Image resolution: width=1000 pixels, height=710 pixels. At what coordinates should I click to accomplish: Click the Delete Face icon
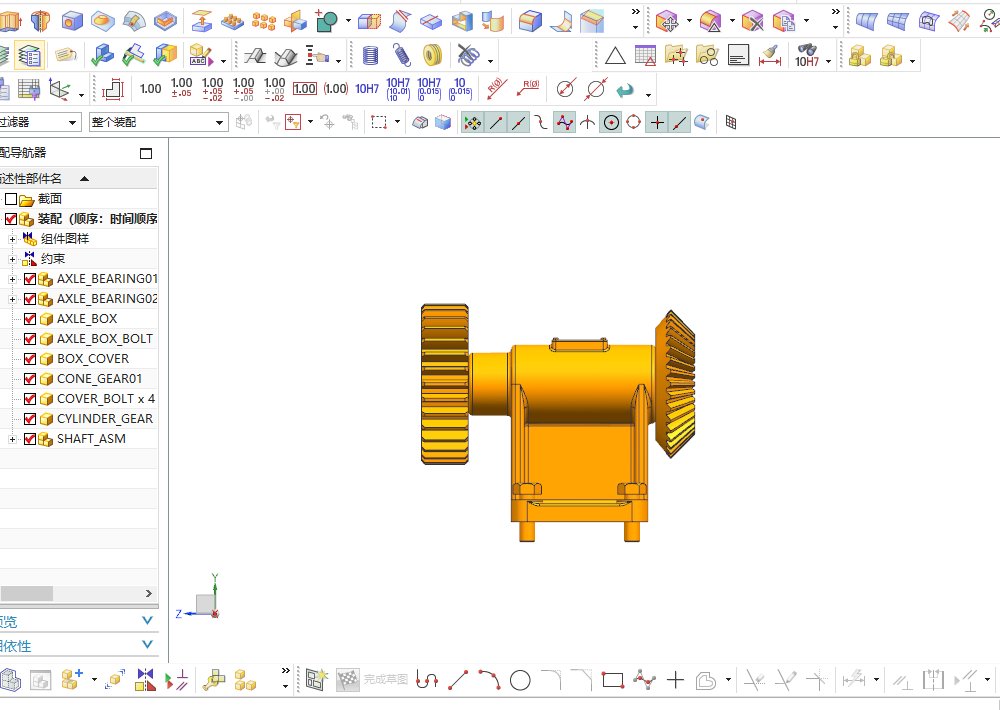tap(752, 21)
